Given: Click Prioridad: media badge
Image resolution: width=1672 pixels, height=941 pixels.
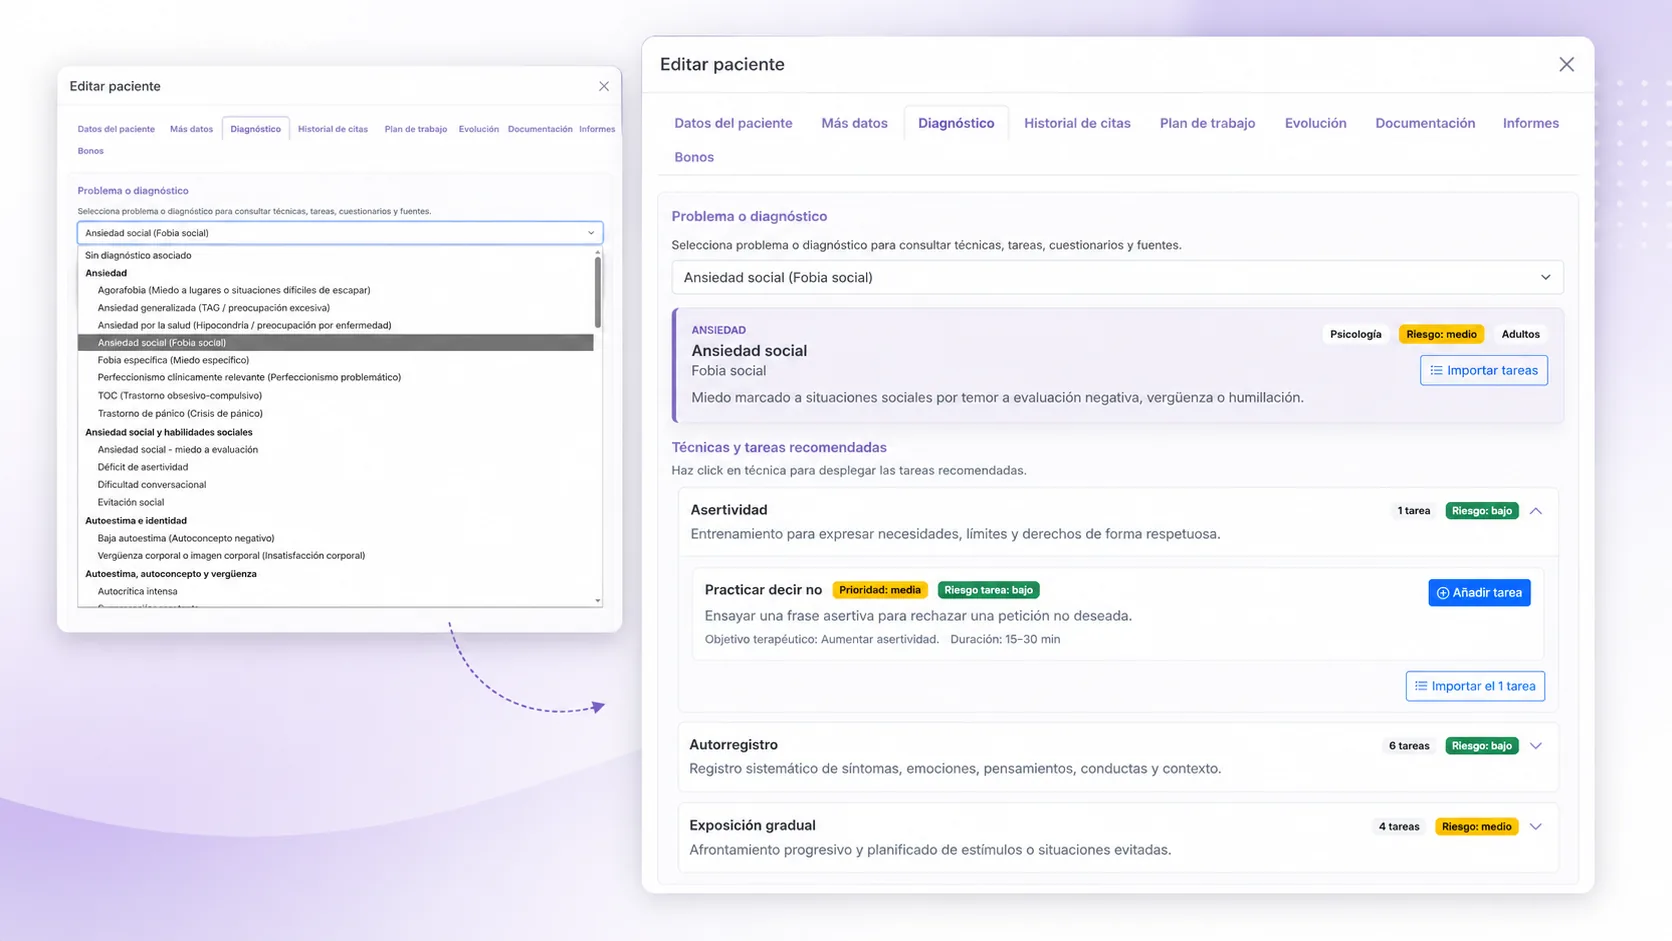Looking at the screenshot, I should point(880,590).
